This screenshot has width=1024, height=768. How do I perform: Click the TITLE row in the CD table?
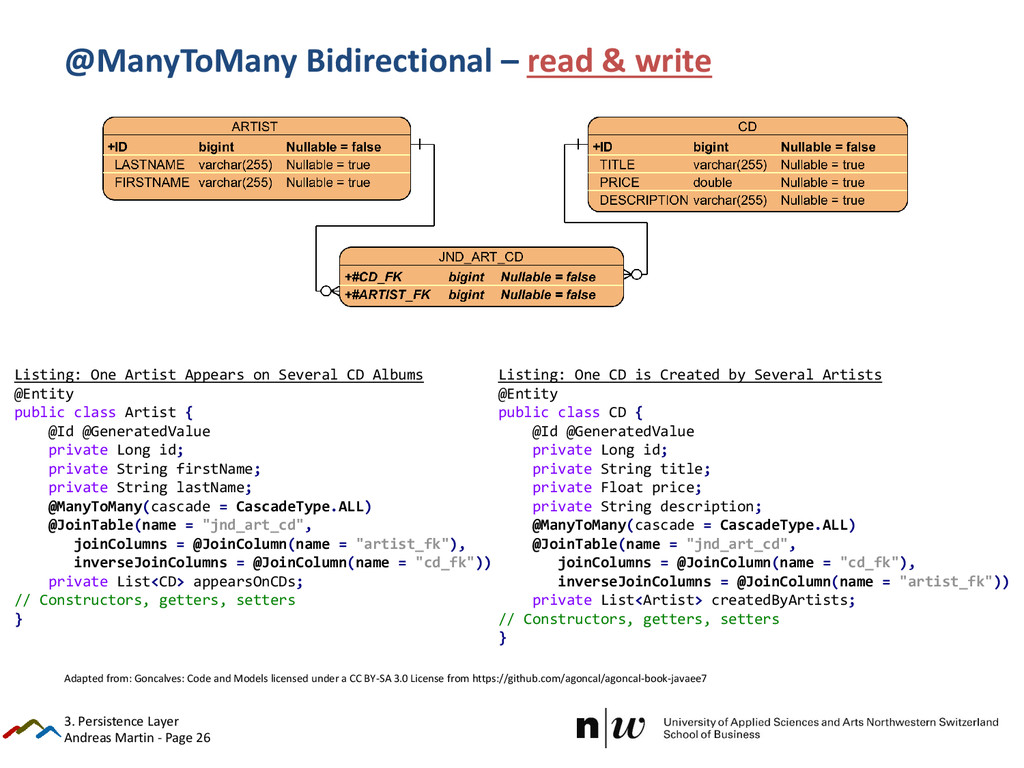click(x=747, y=165)
